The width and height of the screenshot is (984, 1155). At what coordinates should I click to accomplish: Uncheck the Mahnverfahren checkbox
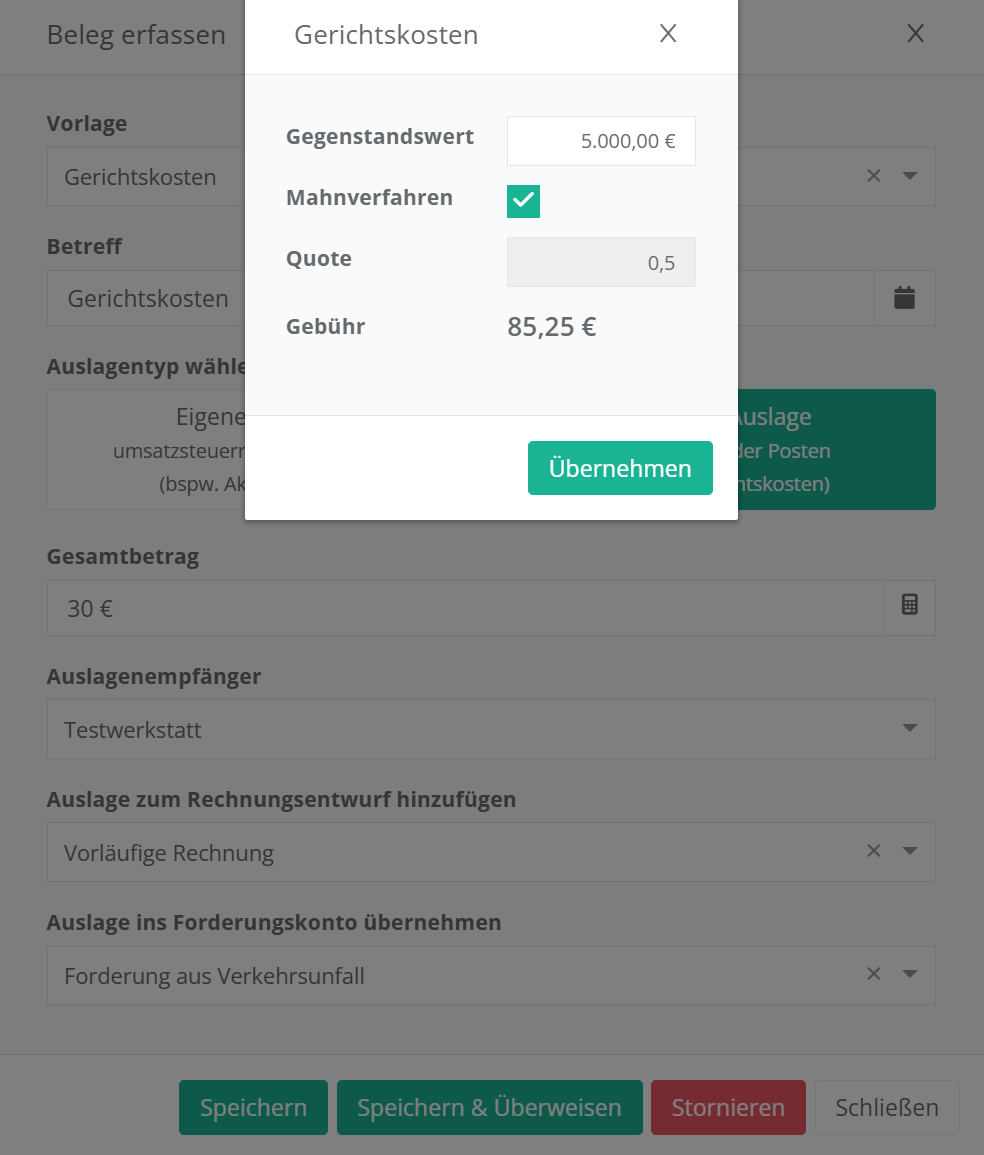pyautogui.click(x=523, y=201)
